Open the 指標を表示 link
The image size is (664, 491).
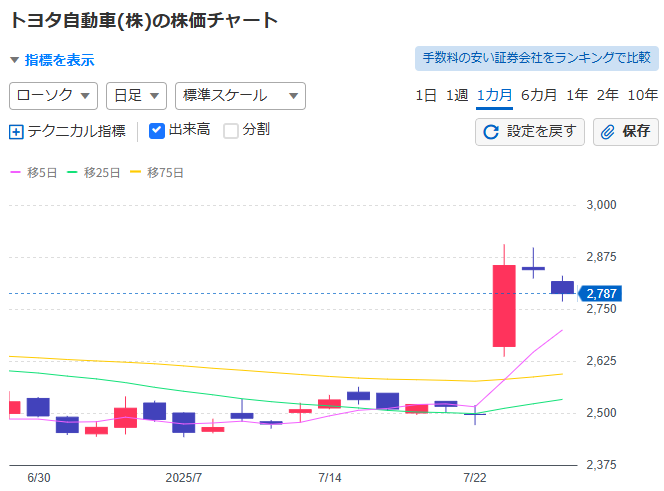59,60
